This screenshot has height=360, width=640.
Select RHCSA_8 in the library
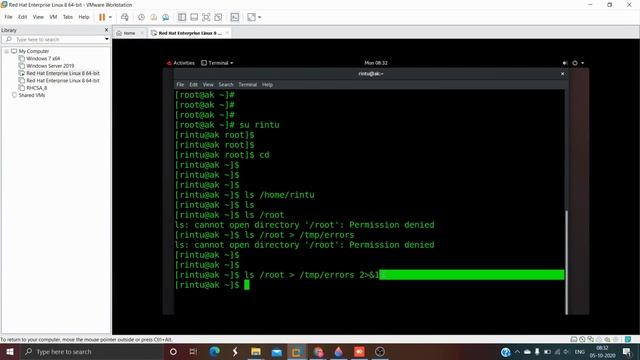[36, 88]
